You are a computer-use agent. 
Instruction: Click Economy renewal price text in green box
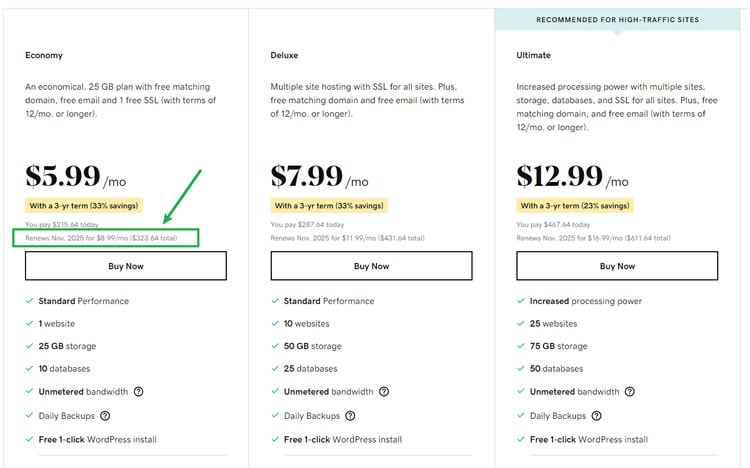tap(101, 238)
